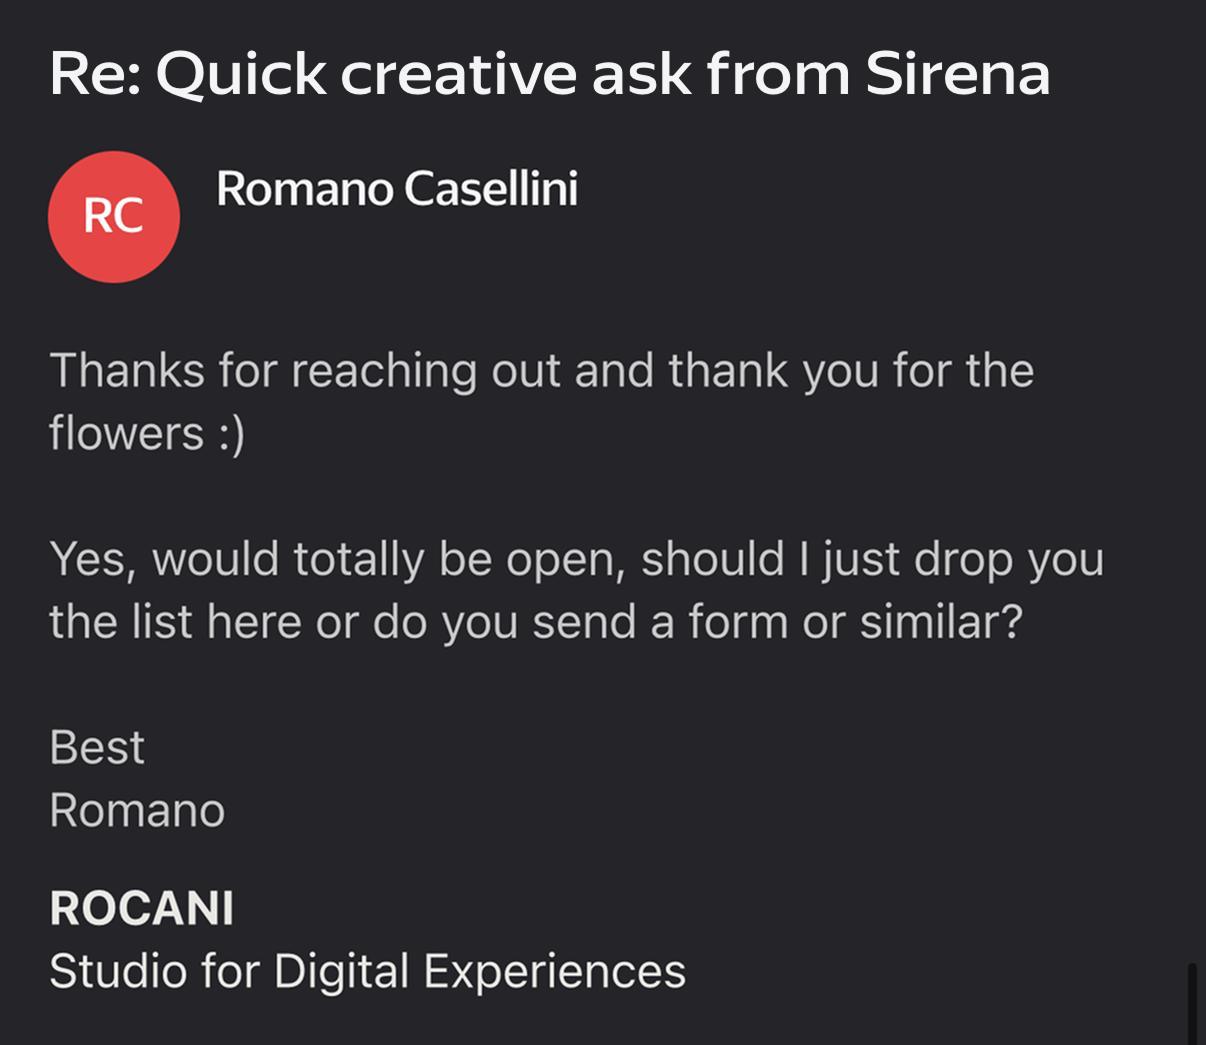Click the word "Re:" in subject
The image size is (1206, 1045).
[95, 74]
